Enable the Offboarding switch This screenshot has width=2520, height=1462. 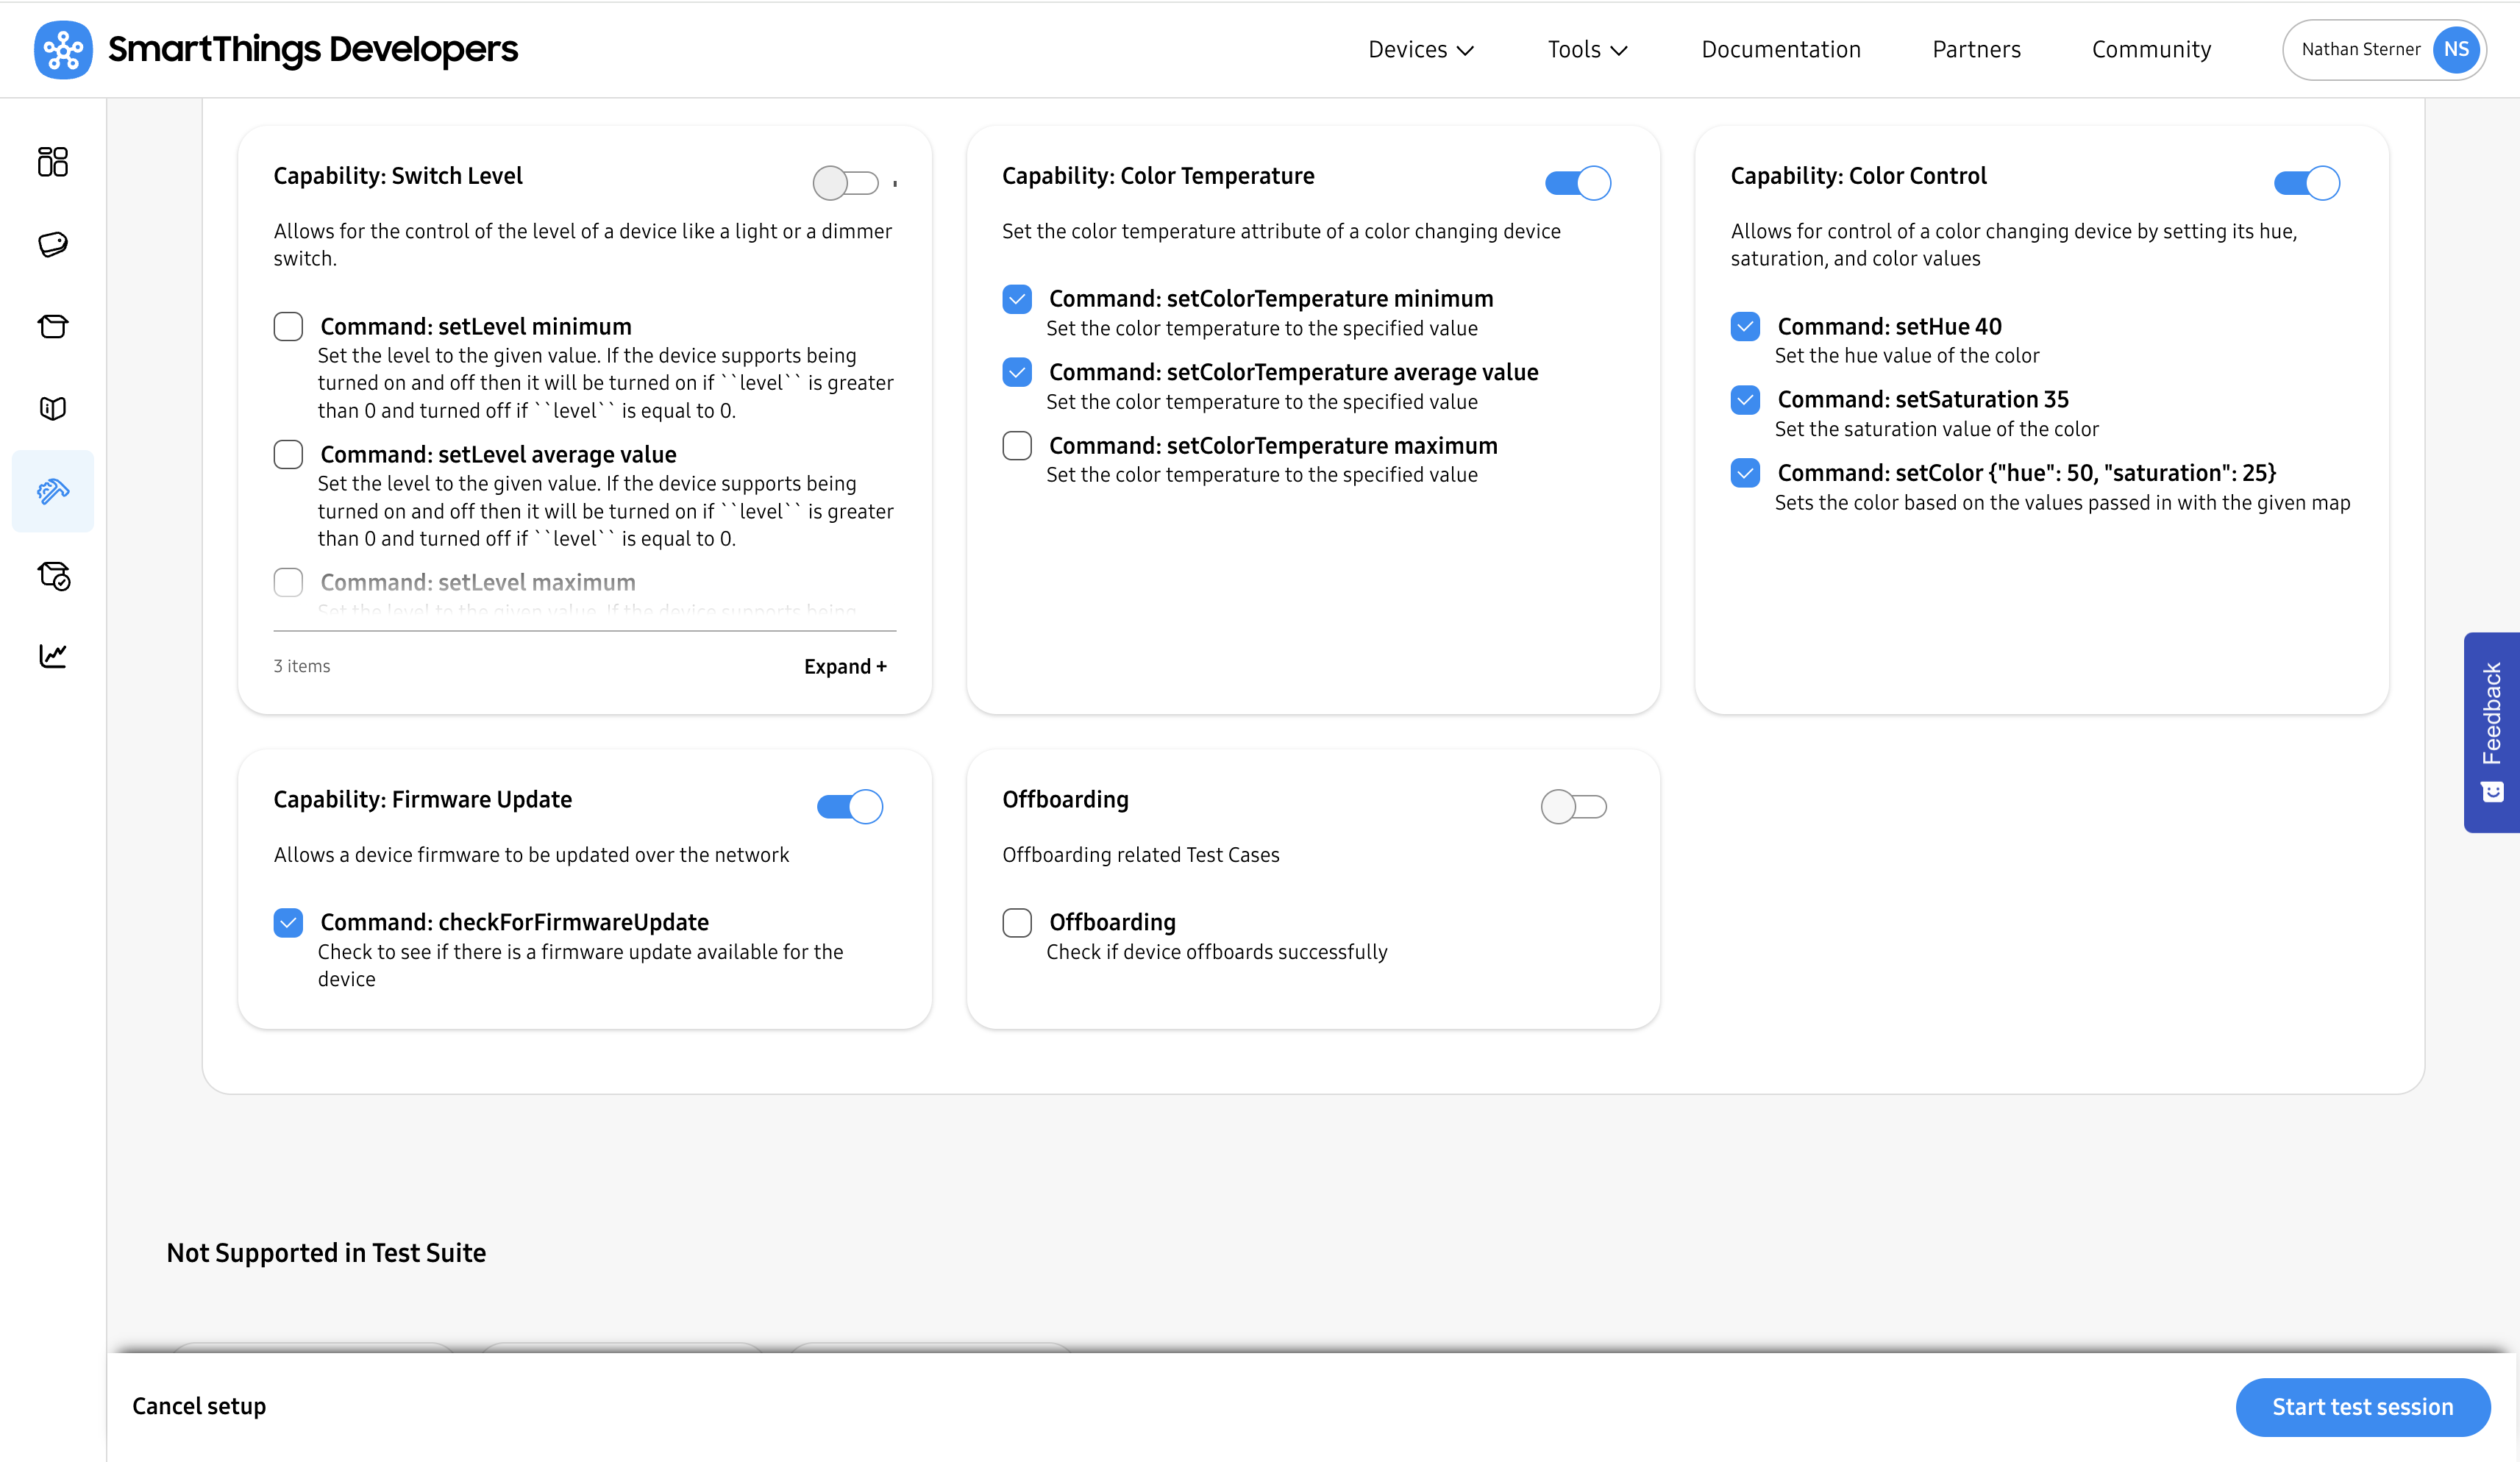1573,806
